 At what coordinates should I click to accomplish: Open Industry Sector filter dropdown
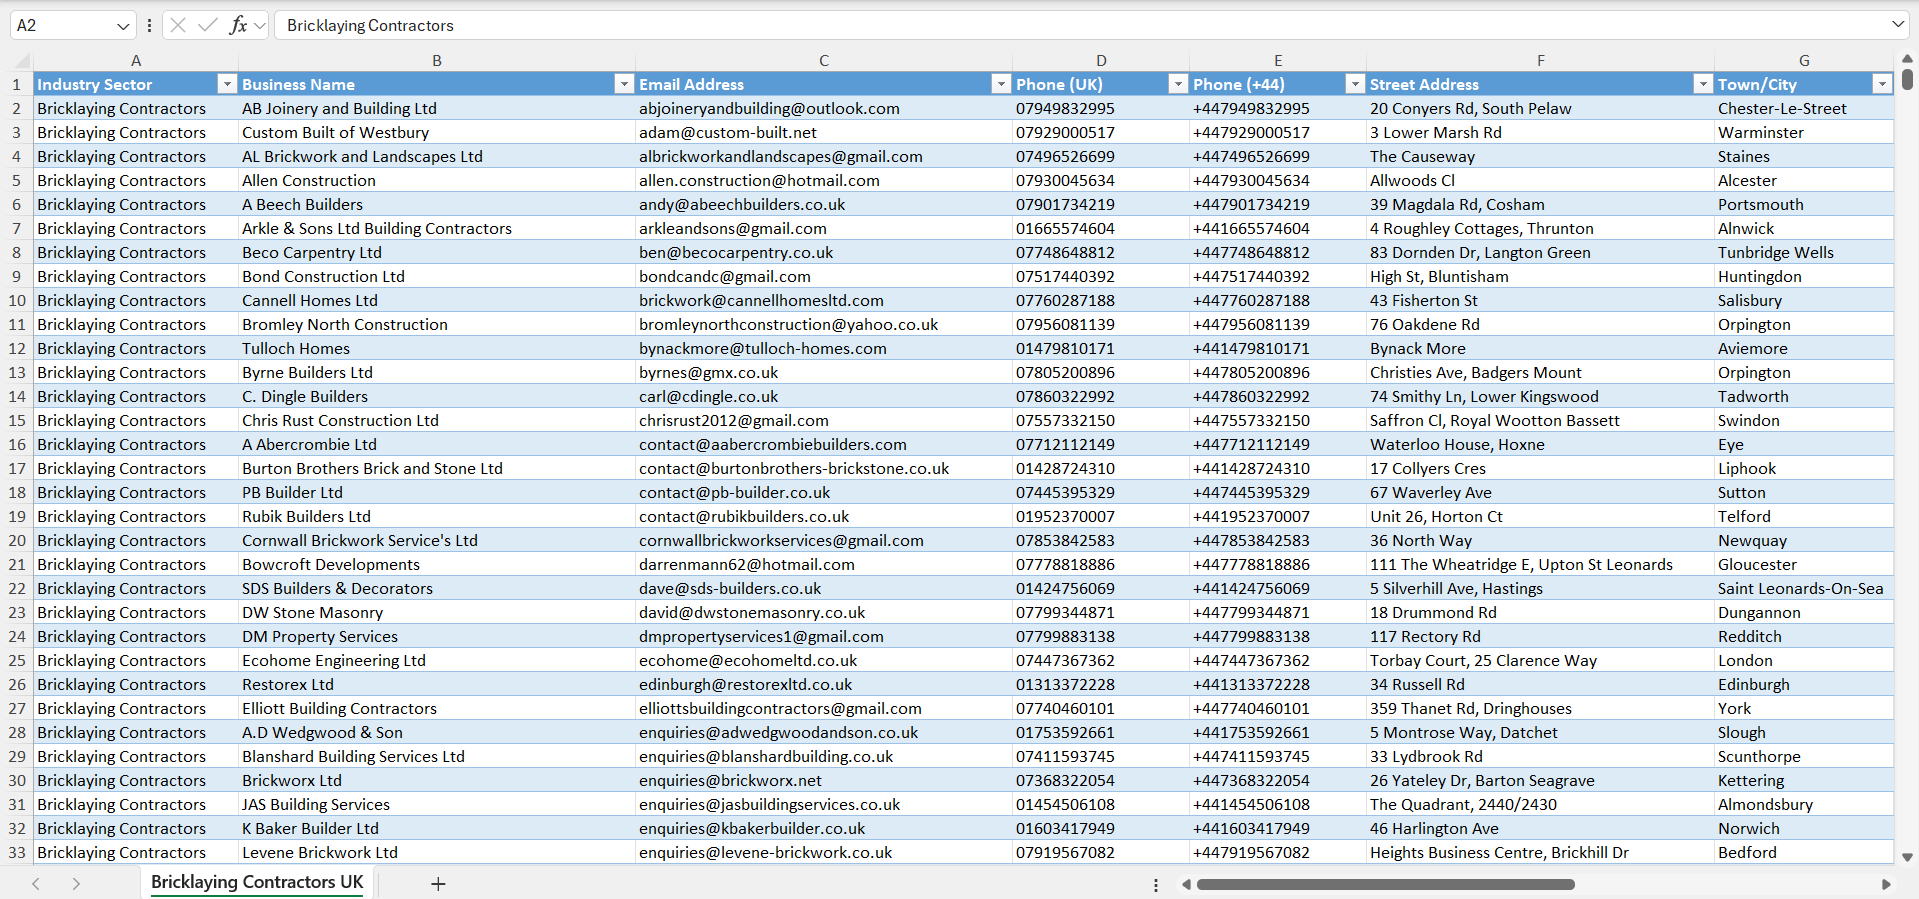[x=227, y=84]
